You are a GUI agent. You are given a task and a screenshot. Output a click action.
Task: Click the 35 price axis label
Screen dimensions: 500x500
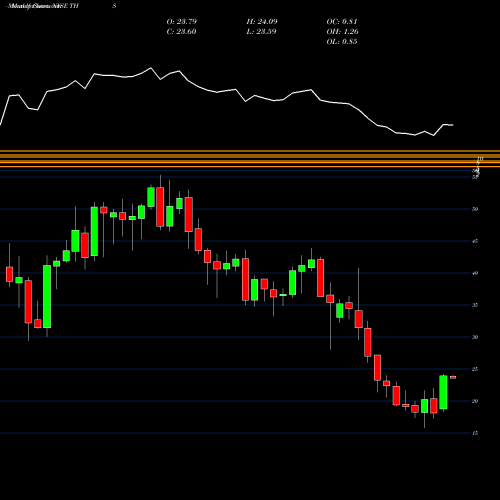pyautogui.click(x=475, y=305)
